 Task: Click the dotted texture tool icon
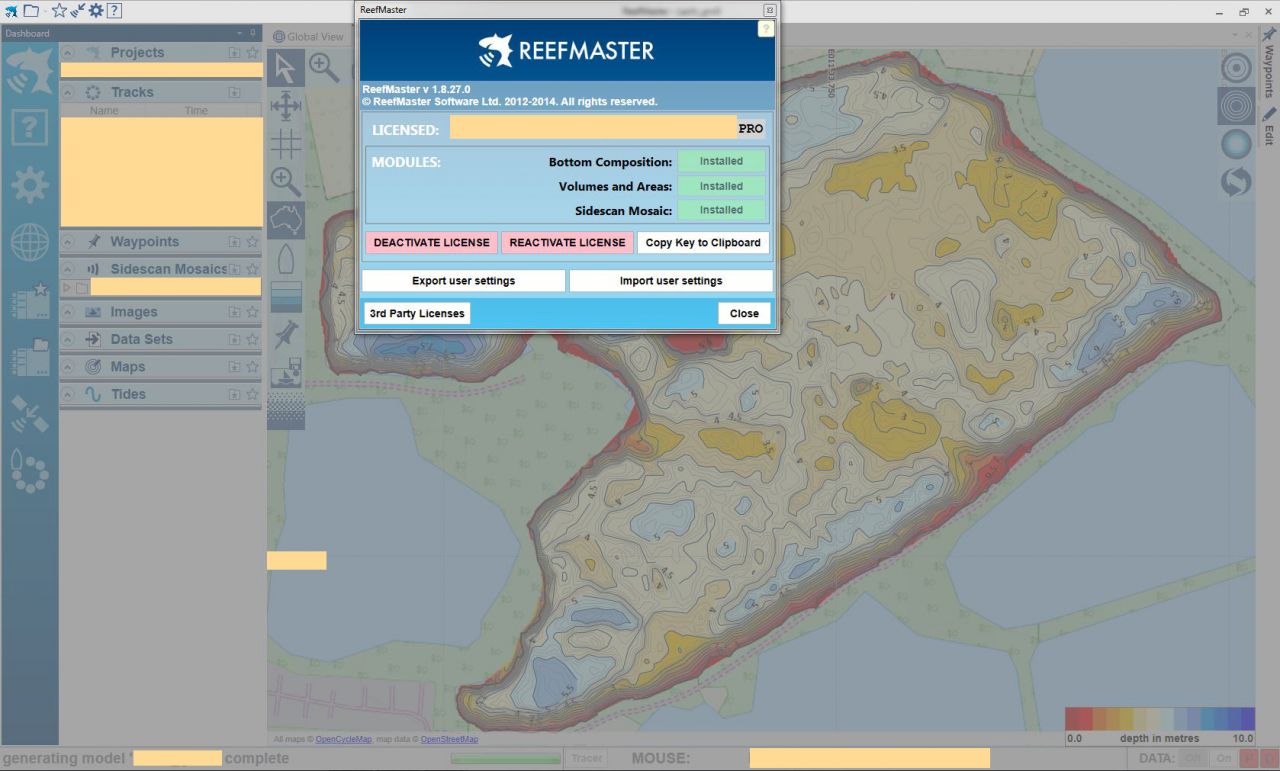pyautogui.click(x=286, y=410)
